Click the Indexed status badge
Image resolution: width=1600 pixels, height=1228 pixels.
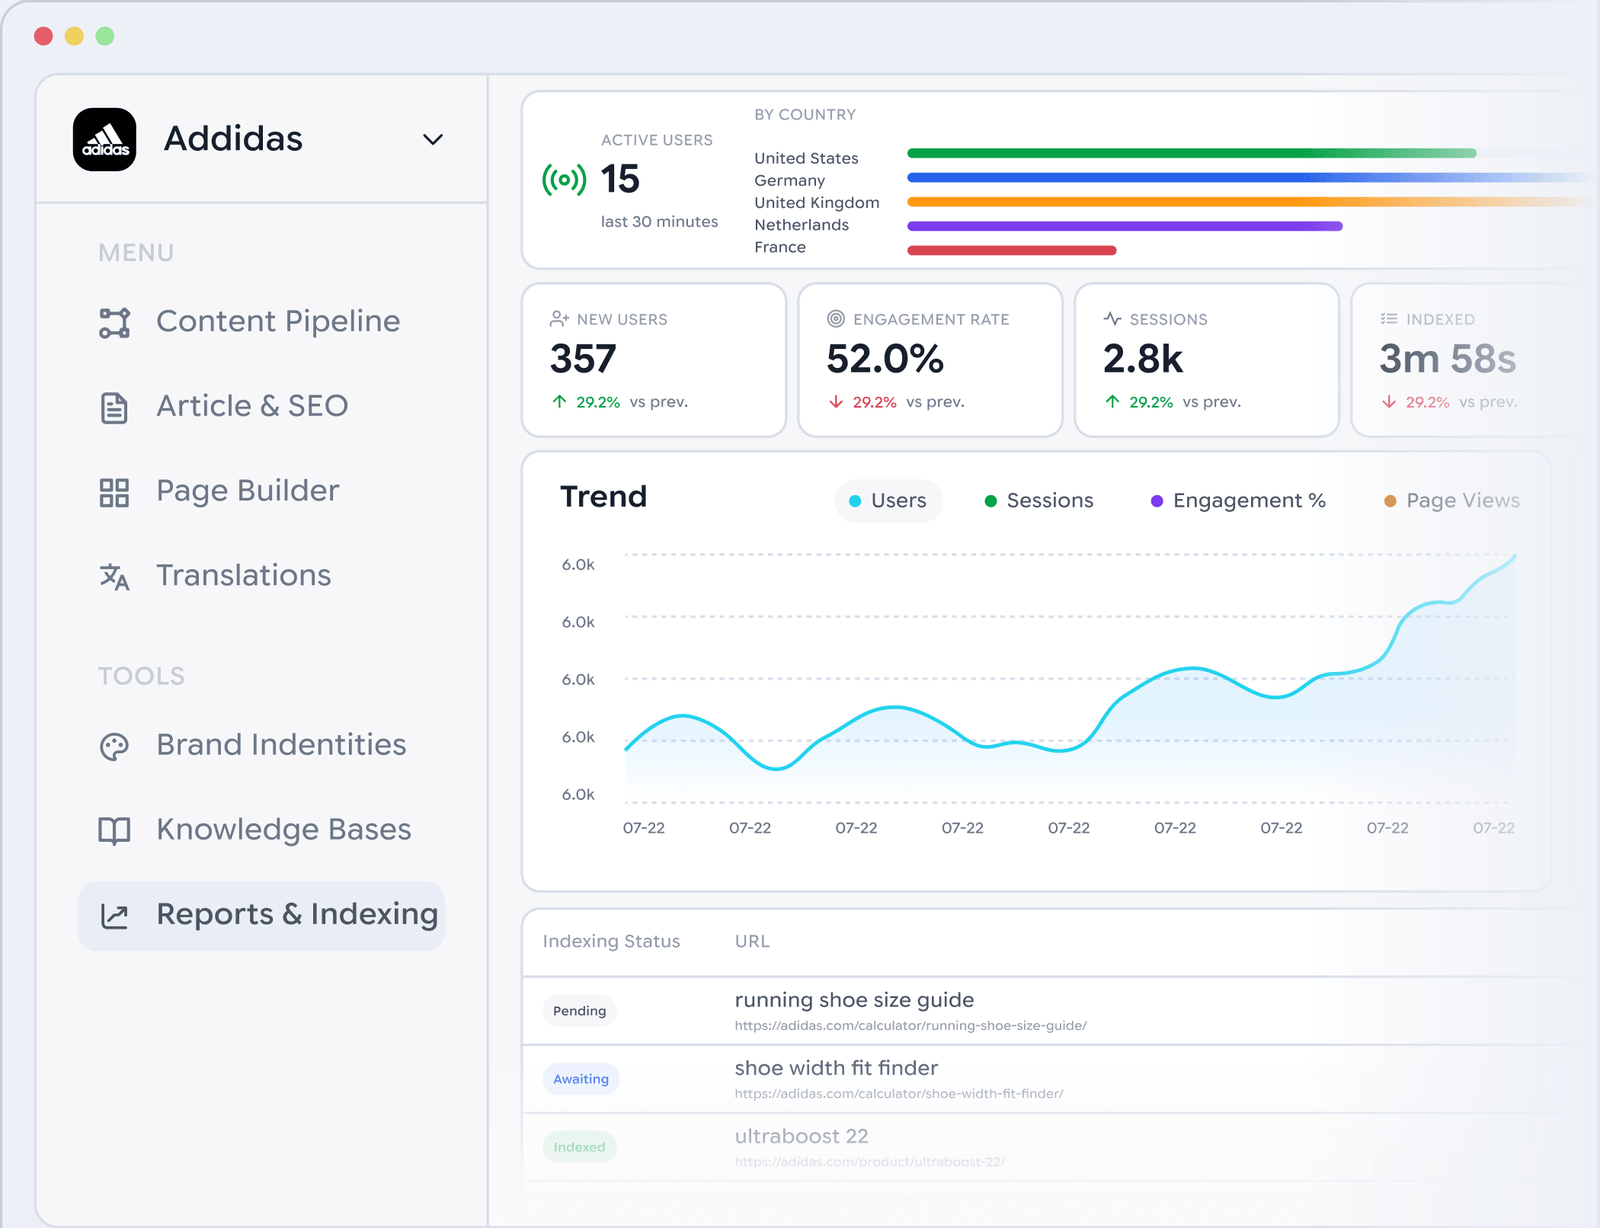click(580, 1147)
